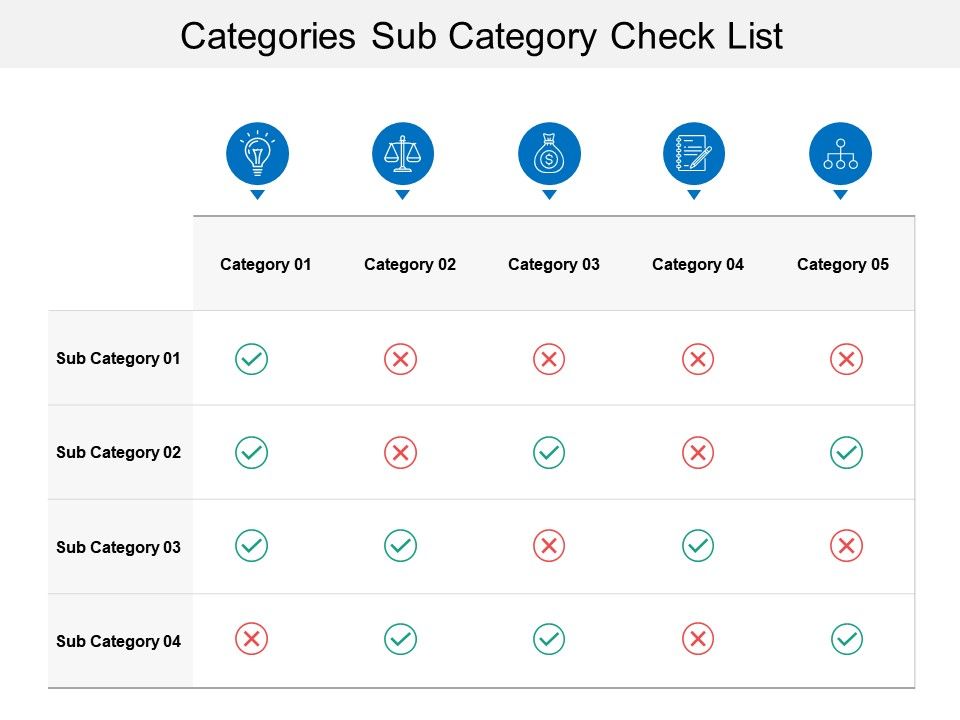The width and height of the screenshot is (960, 720).
Task: Click red cross for Sub Category 04, Category 01
Action: pos(251,638)
